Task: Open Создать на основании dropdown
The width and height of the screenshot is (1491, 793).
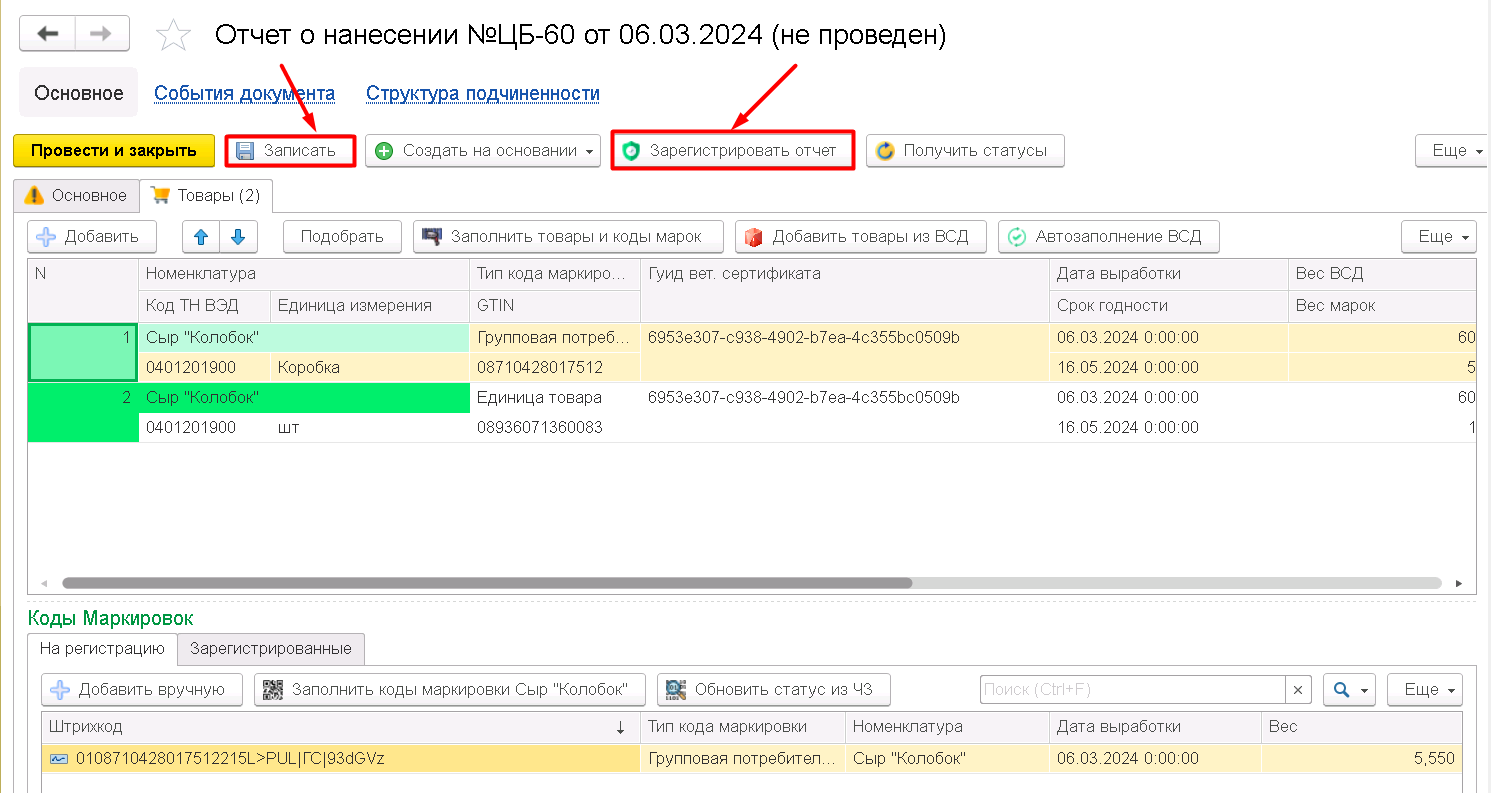Action: point(482,151)
